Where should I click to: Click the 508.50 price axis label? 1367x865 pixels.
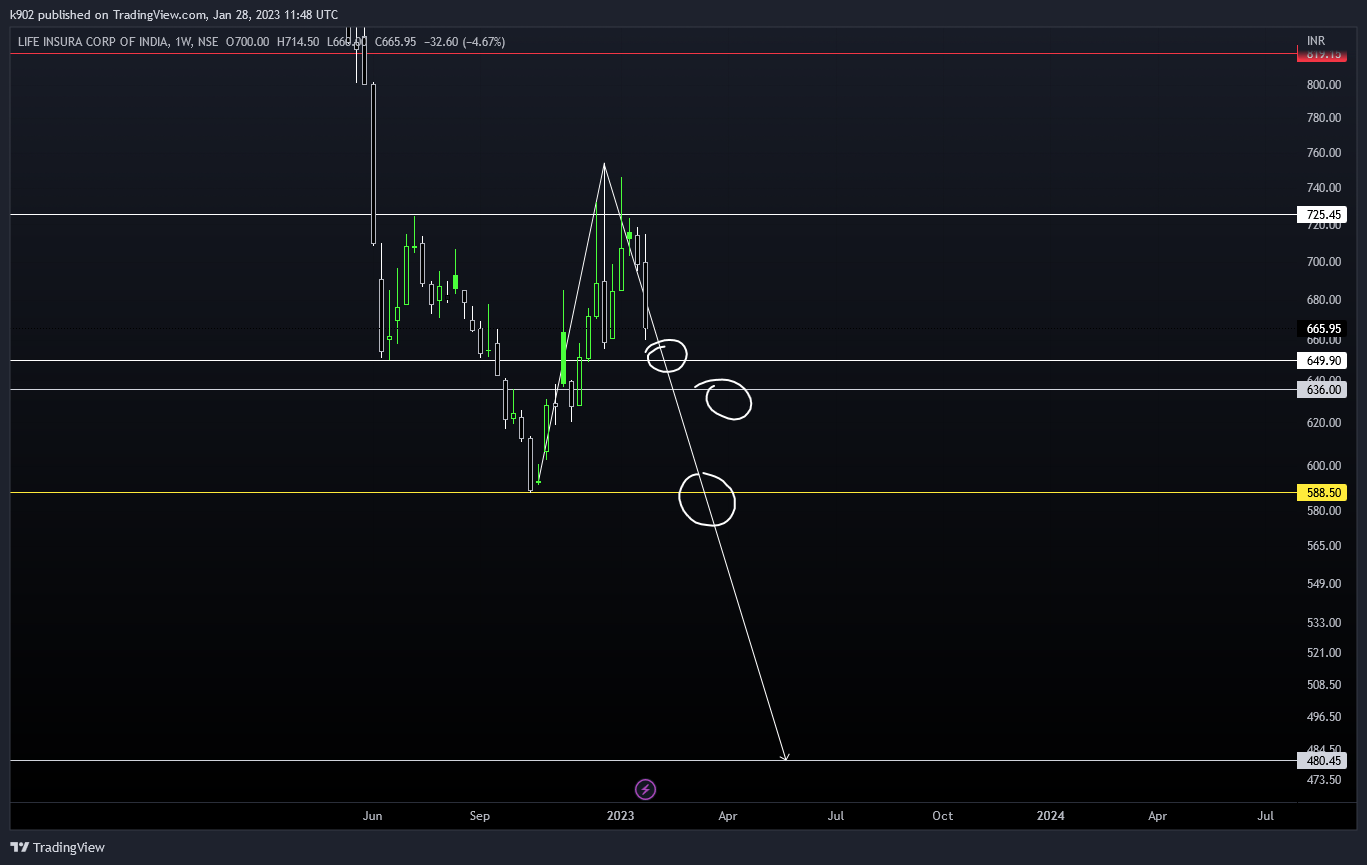(x=1323, y=685)
